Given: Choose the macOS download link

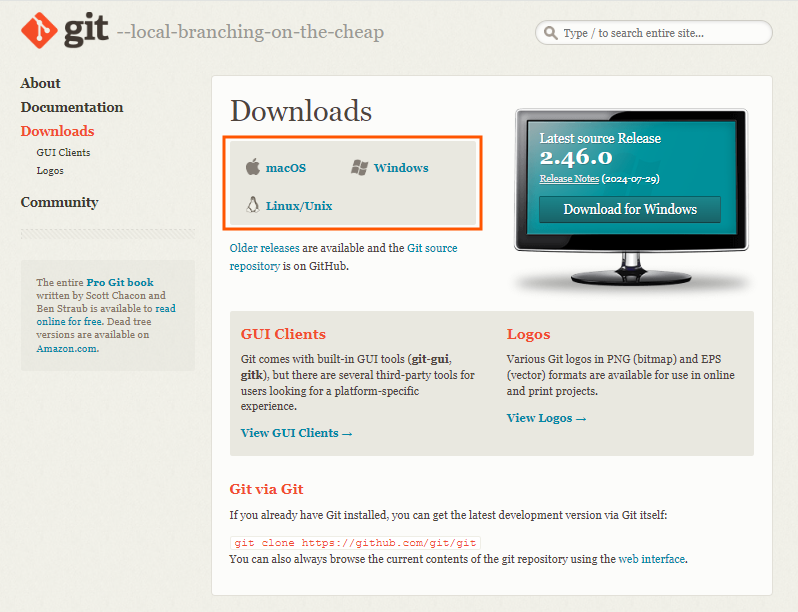Looking at the screenshot, I should 286,167.
